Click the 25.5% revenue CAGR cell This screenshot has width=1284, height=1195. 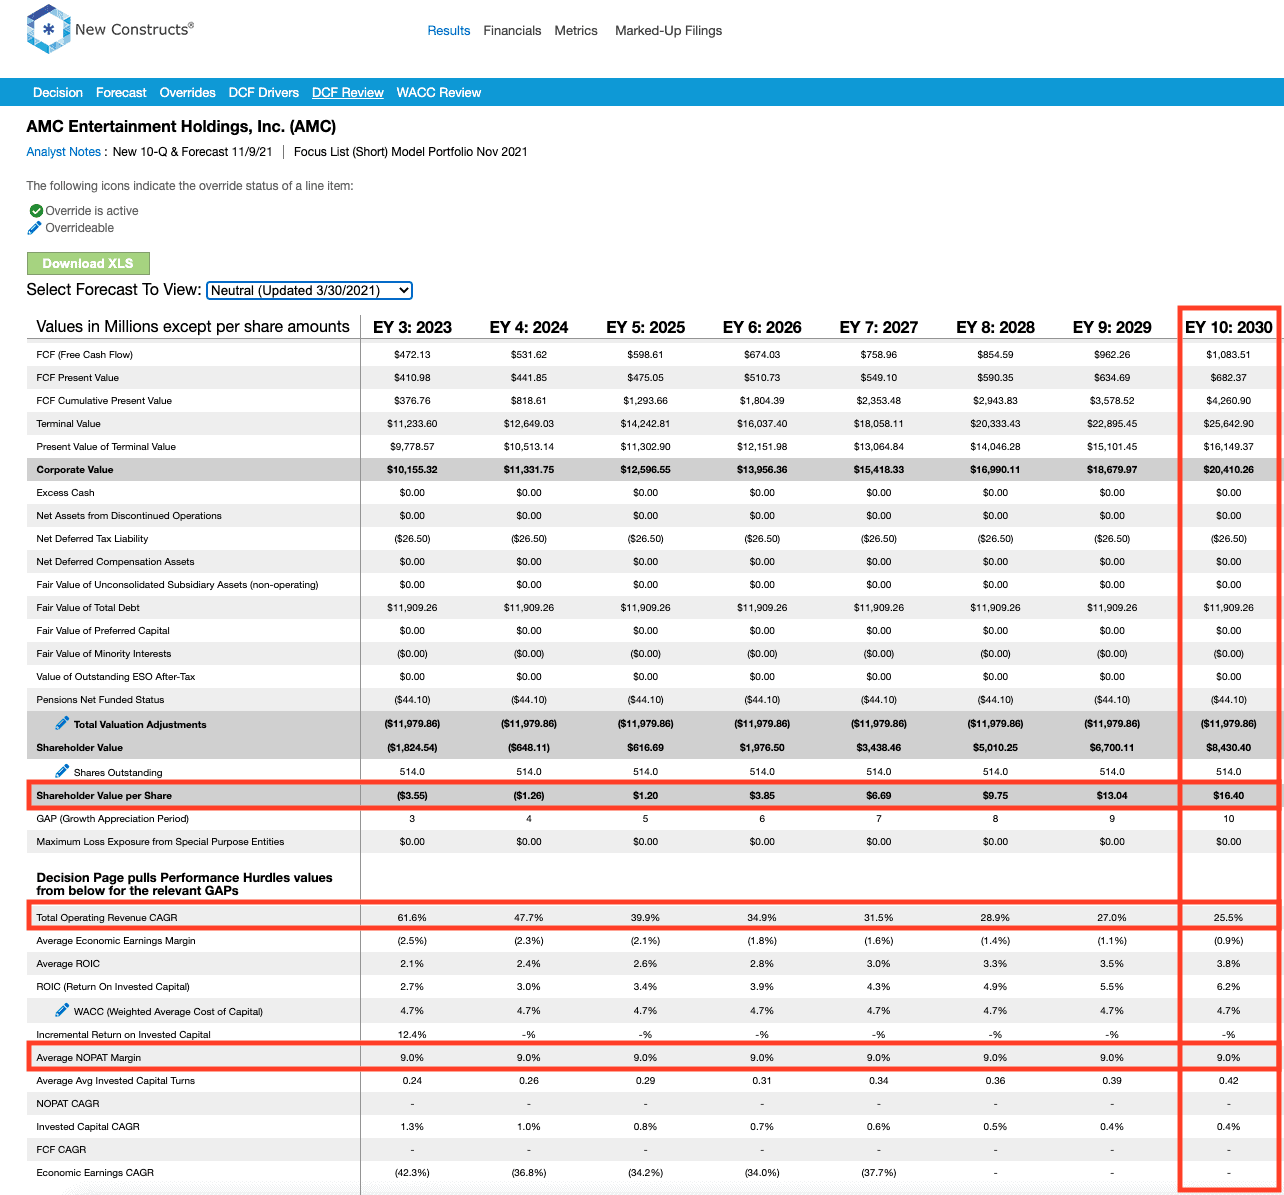click(1229, 917)
